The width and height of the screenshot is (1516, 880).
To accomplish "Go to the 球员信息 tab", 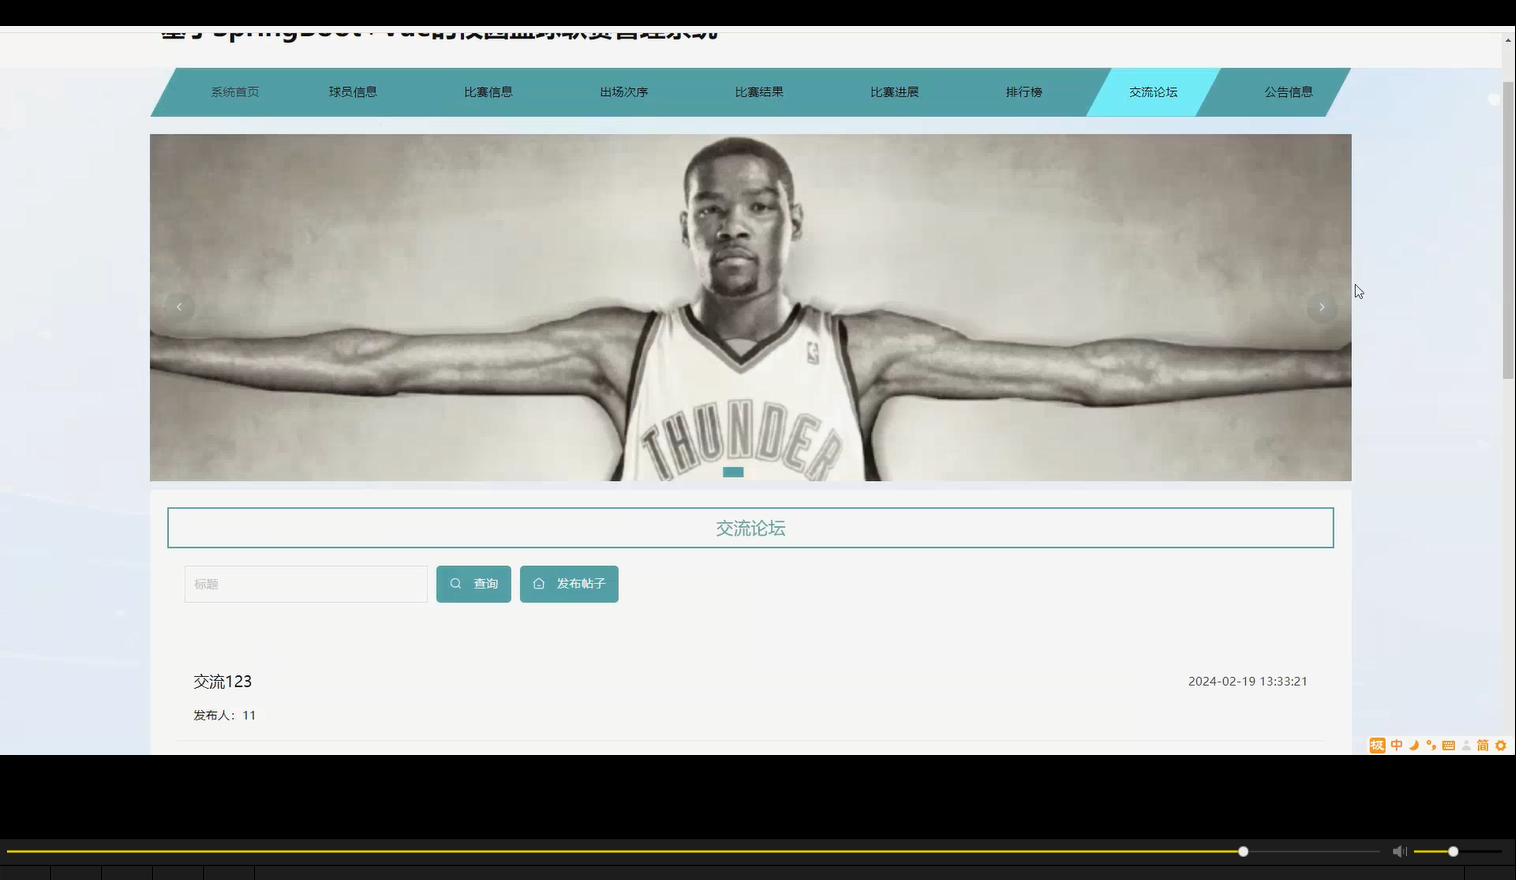I will tap(353, 92).
